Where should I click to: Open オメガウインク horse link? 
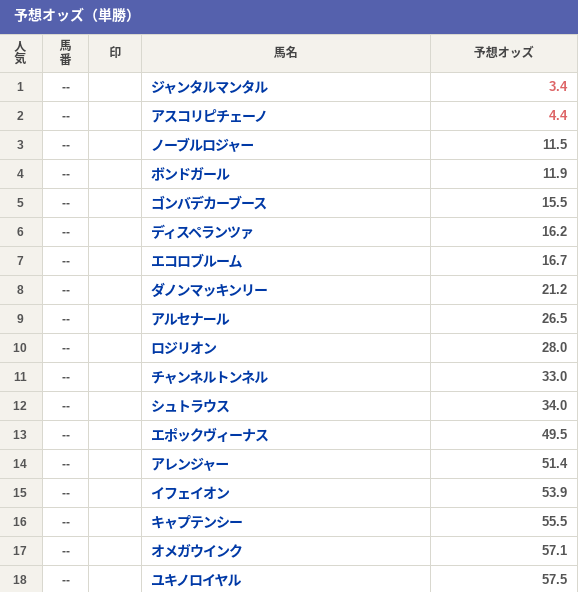coord(197,551)
